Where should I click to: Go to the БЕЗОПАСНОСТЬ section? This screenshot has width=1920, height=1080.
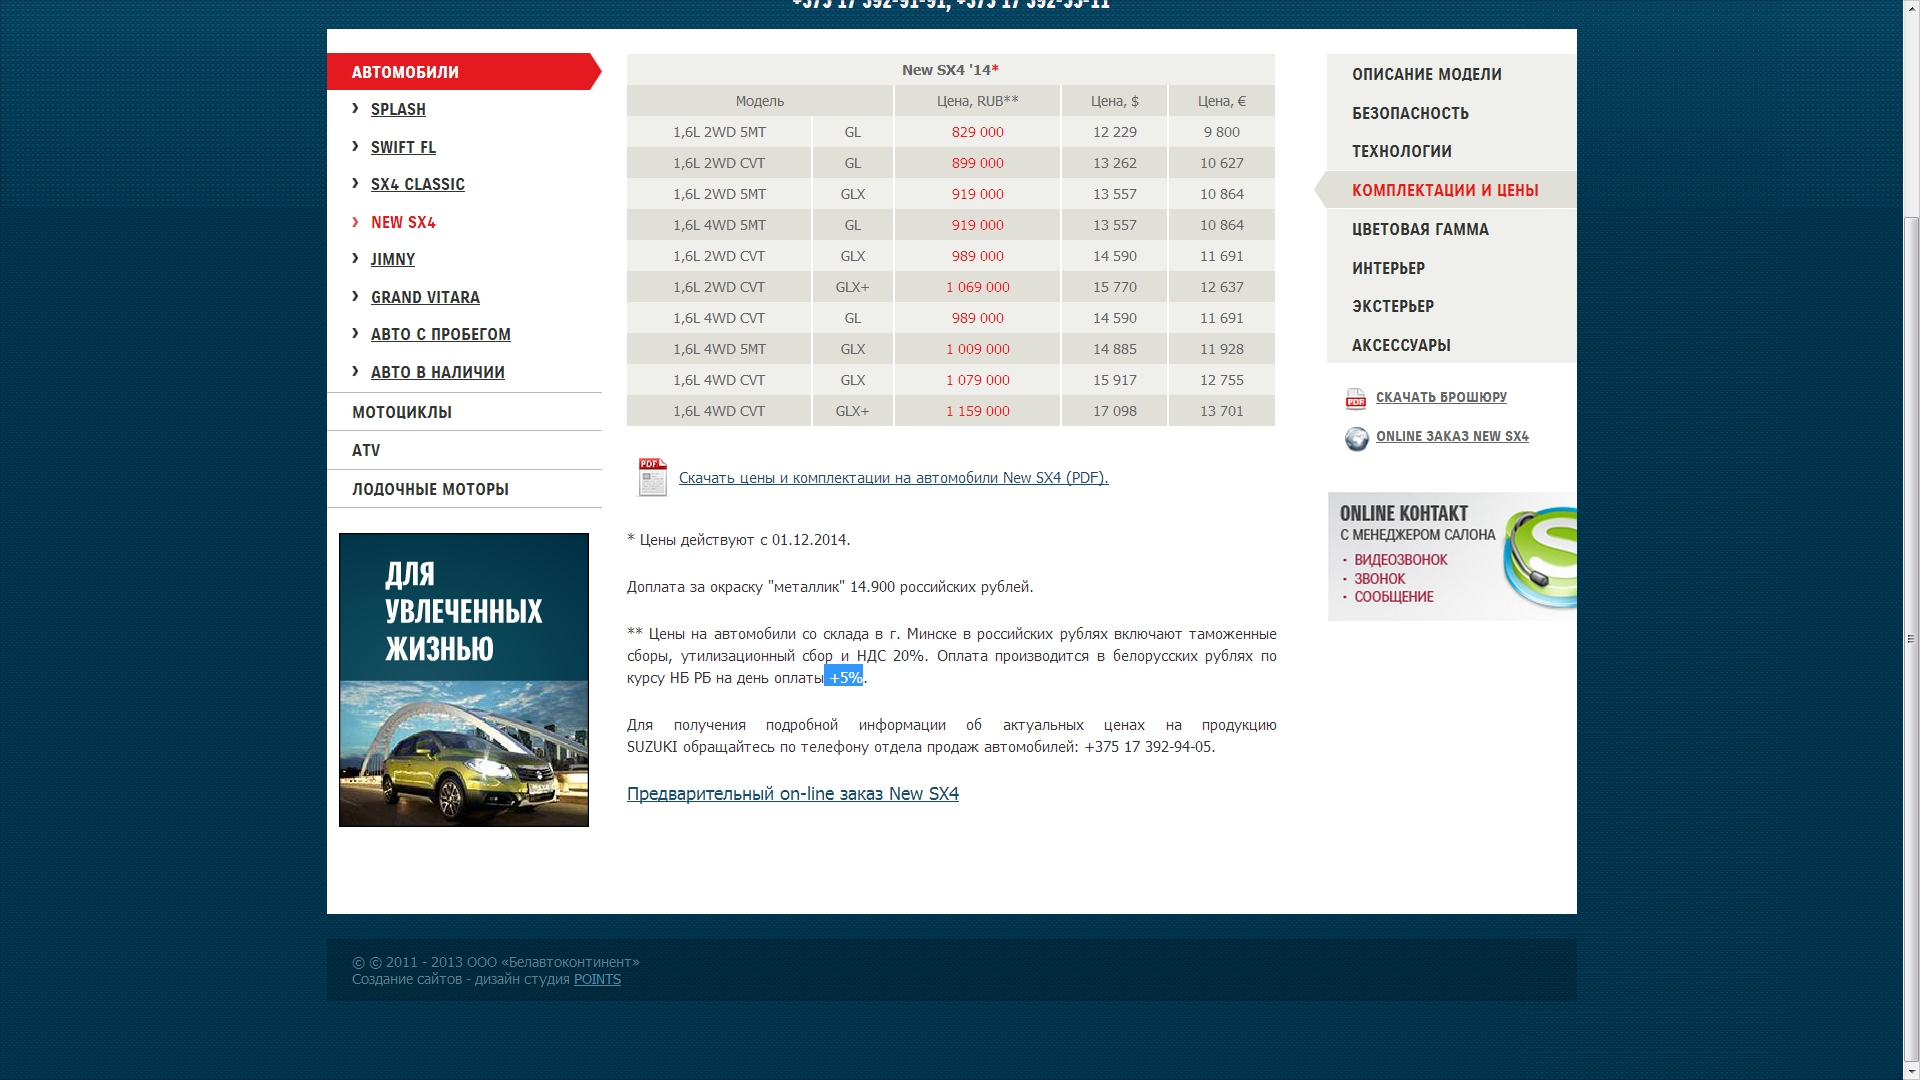point(1410,113)
